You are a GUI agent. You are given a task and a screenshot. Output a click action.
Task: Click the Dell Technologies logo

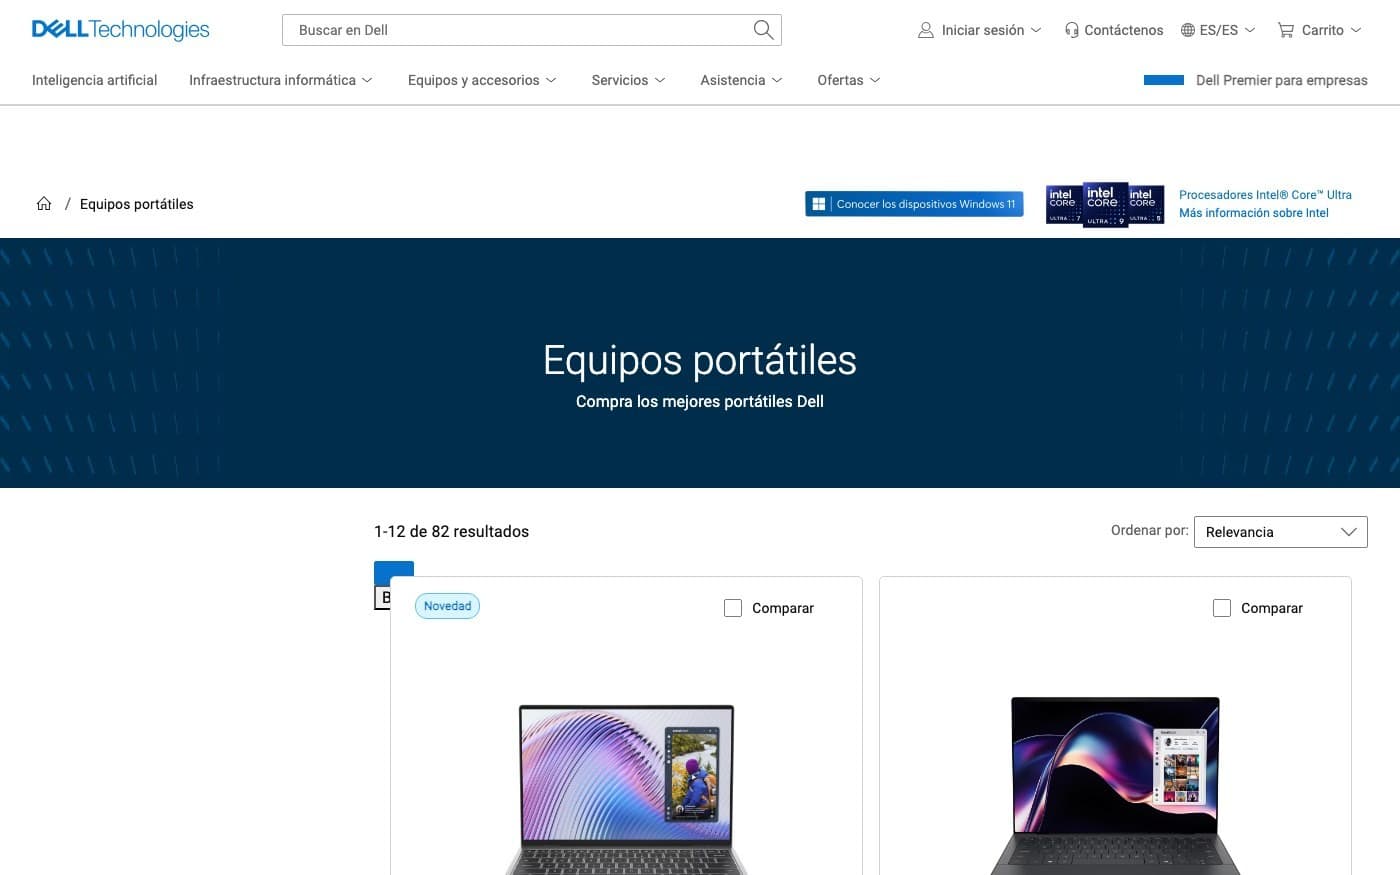[x=121, y=30]
